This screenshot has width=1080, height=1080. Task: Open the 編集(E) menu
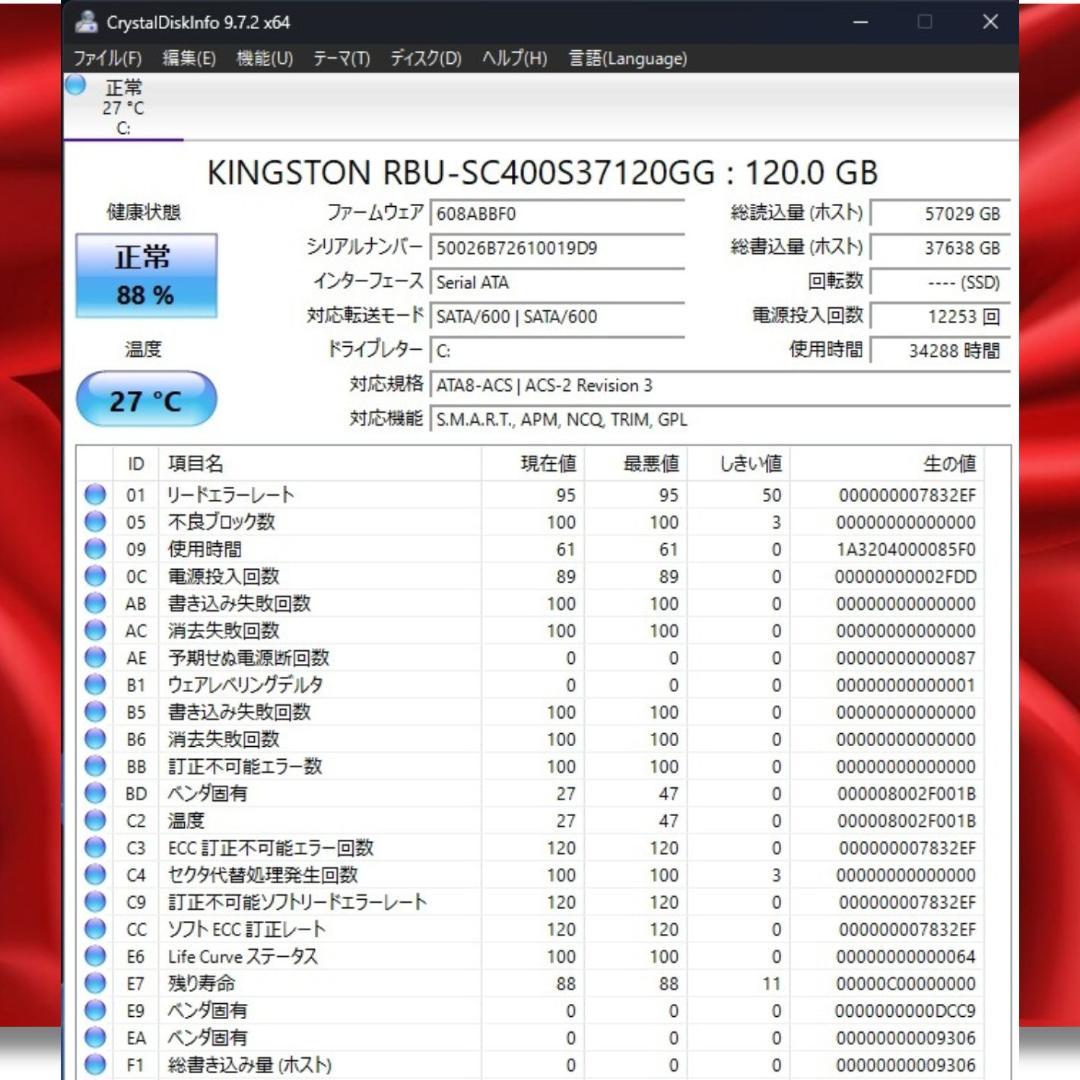tap(189, 59)
